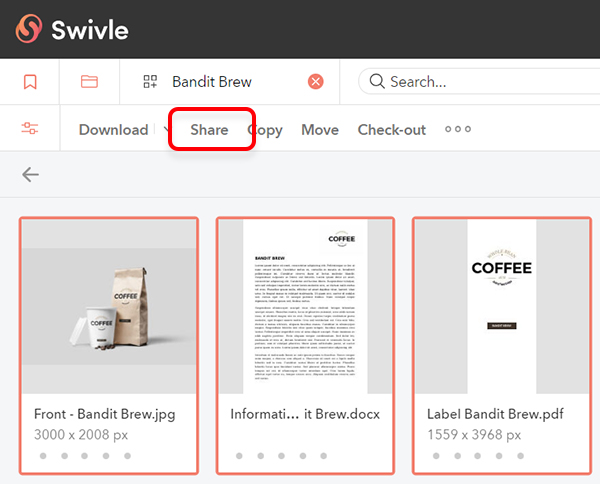This screenshot has height=484, width=600.
Task: Click the collection grid icon beside Bandit Brew
Action: (x=150, y=81)
